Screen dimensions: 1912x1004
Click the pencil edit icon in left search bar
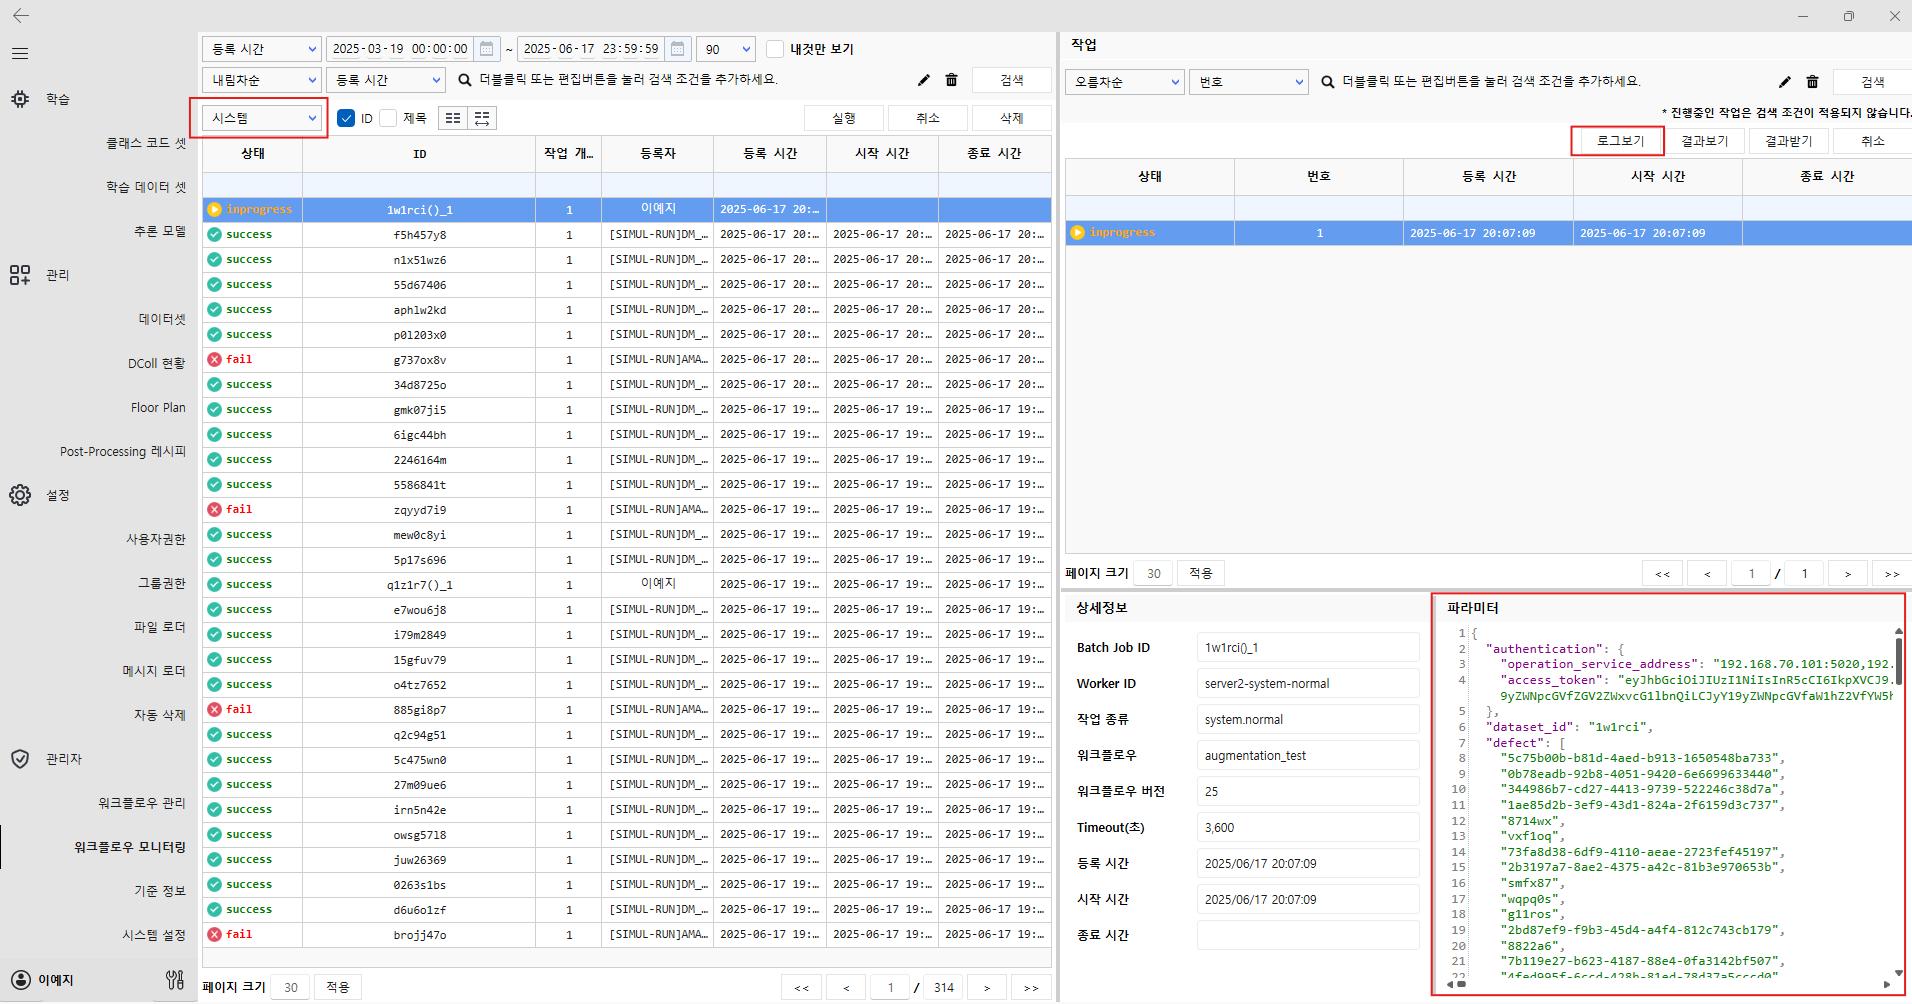[923, 81]
